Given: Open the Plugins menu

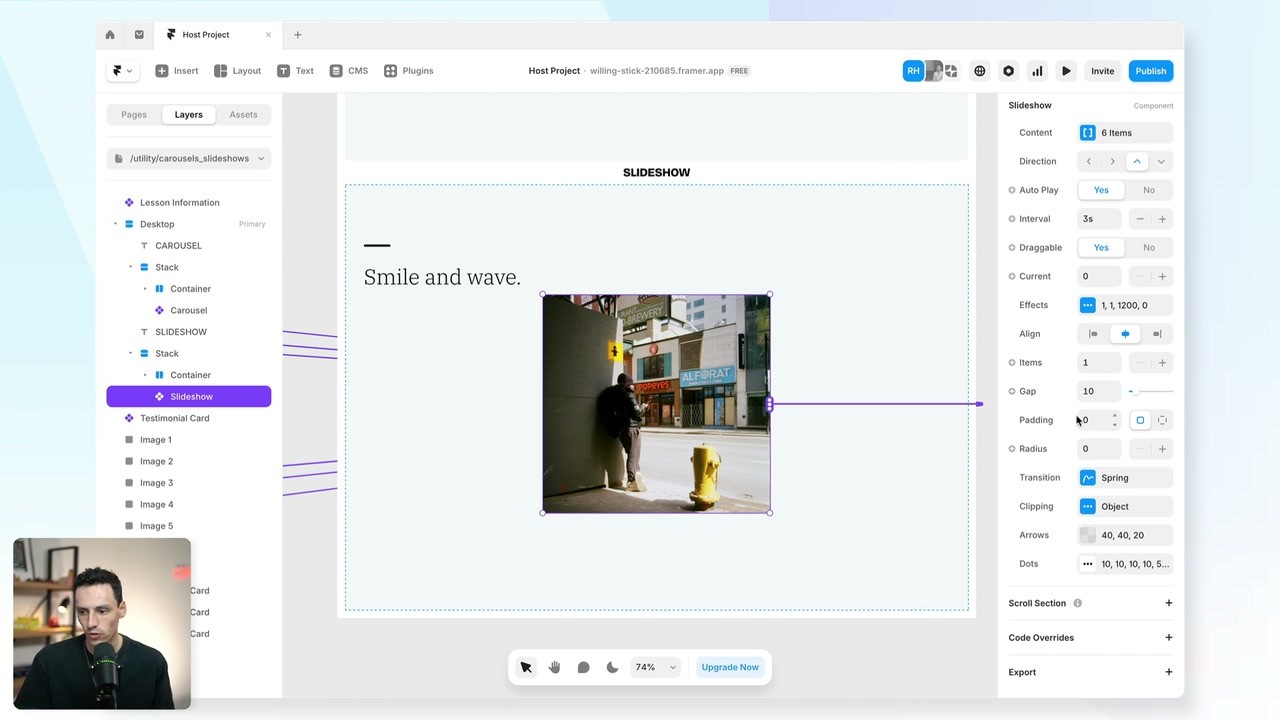Looking at the screenshot, I should tap(408, 71).
